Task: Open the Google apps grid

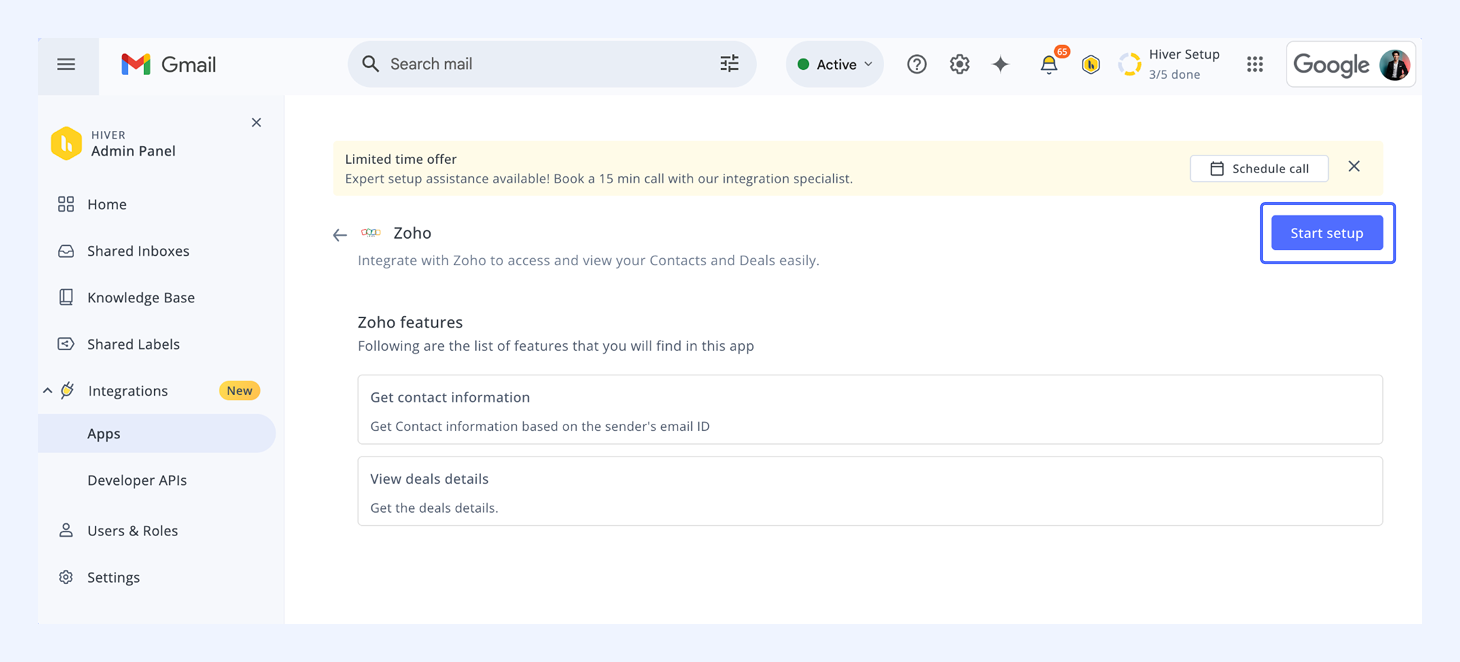Action: click(1255, 64)
